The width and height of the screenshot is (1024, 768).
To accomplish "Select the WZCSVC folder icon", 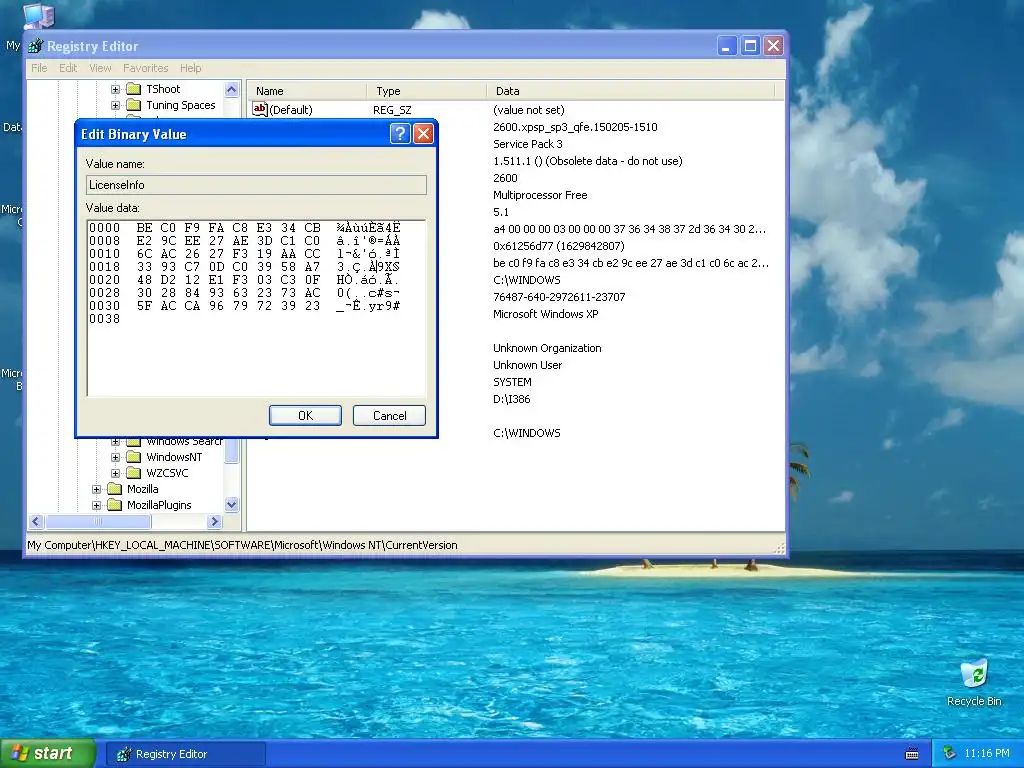I will [x=134, y=473].
